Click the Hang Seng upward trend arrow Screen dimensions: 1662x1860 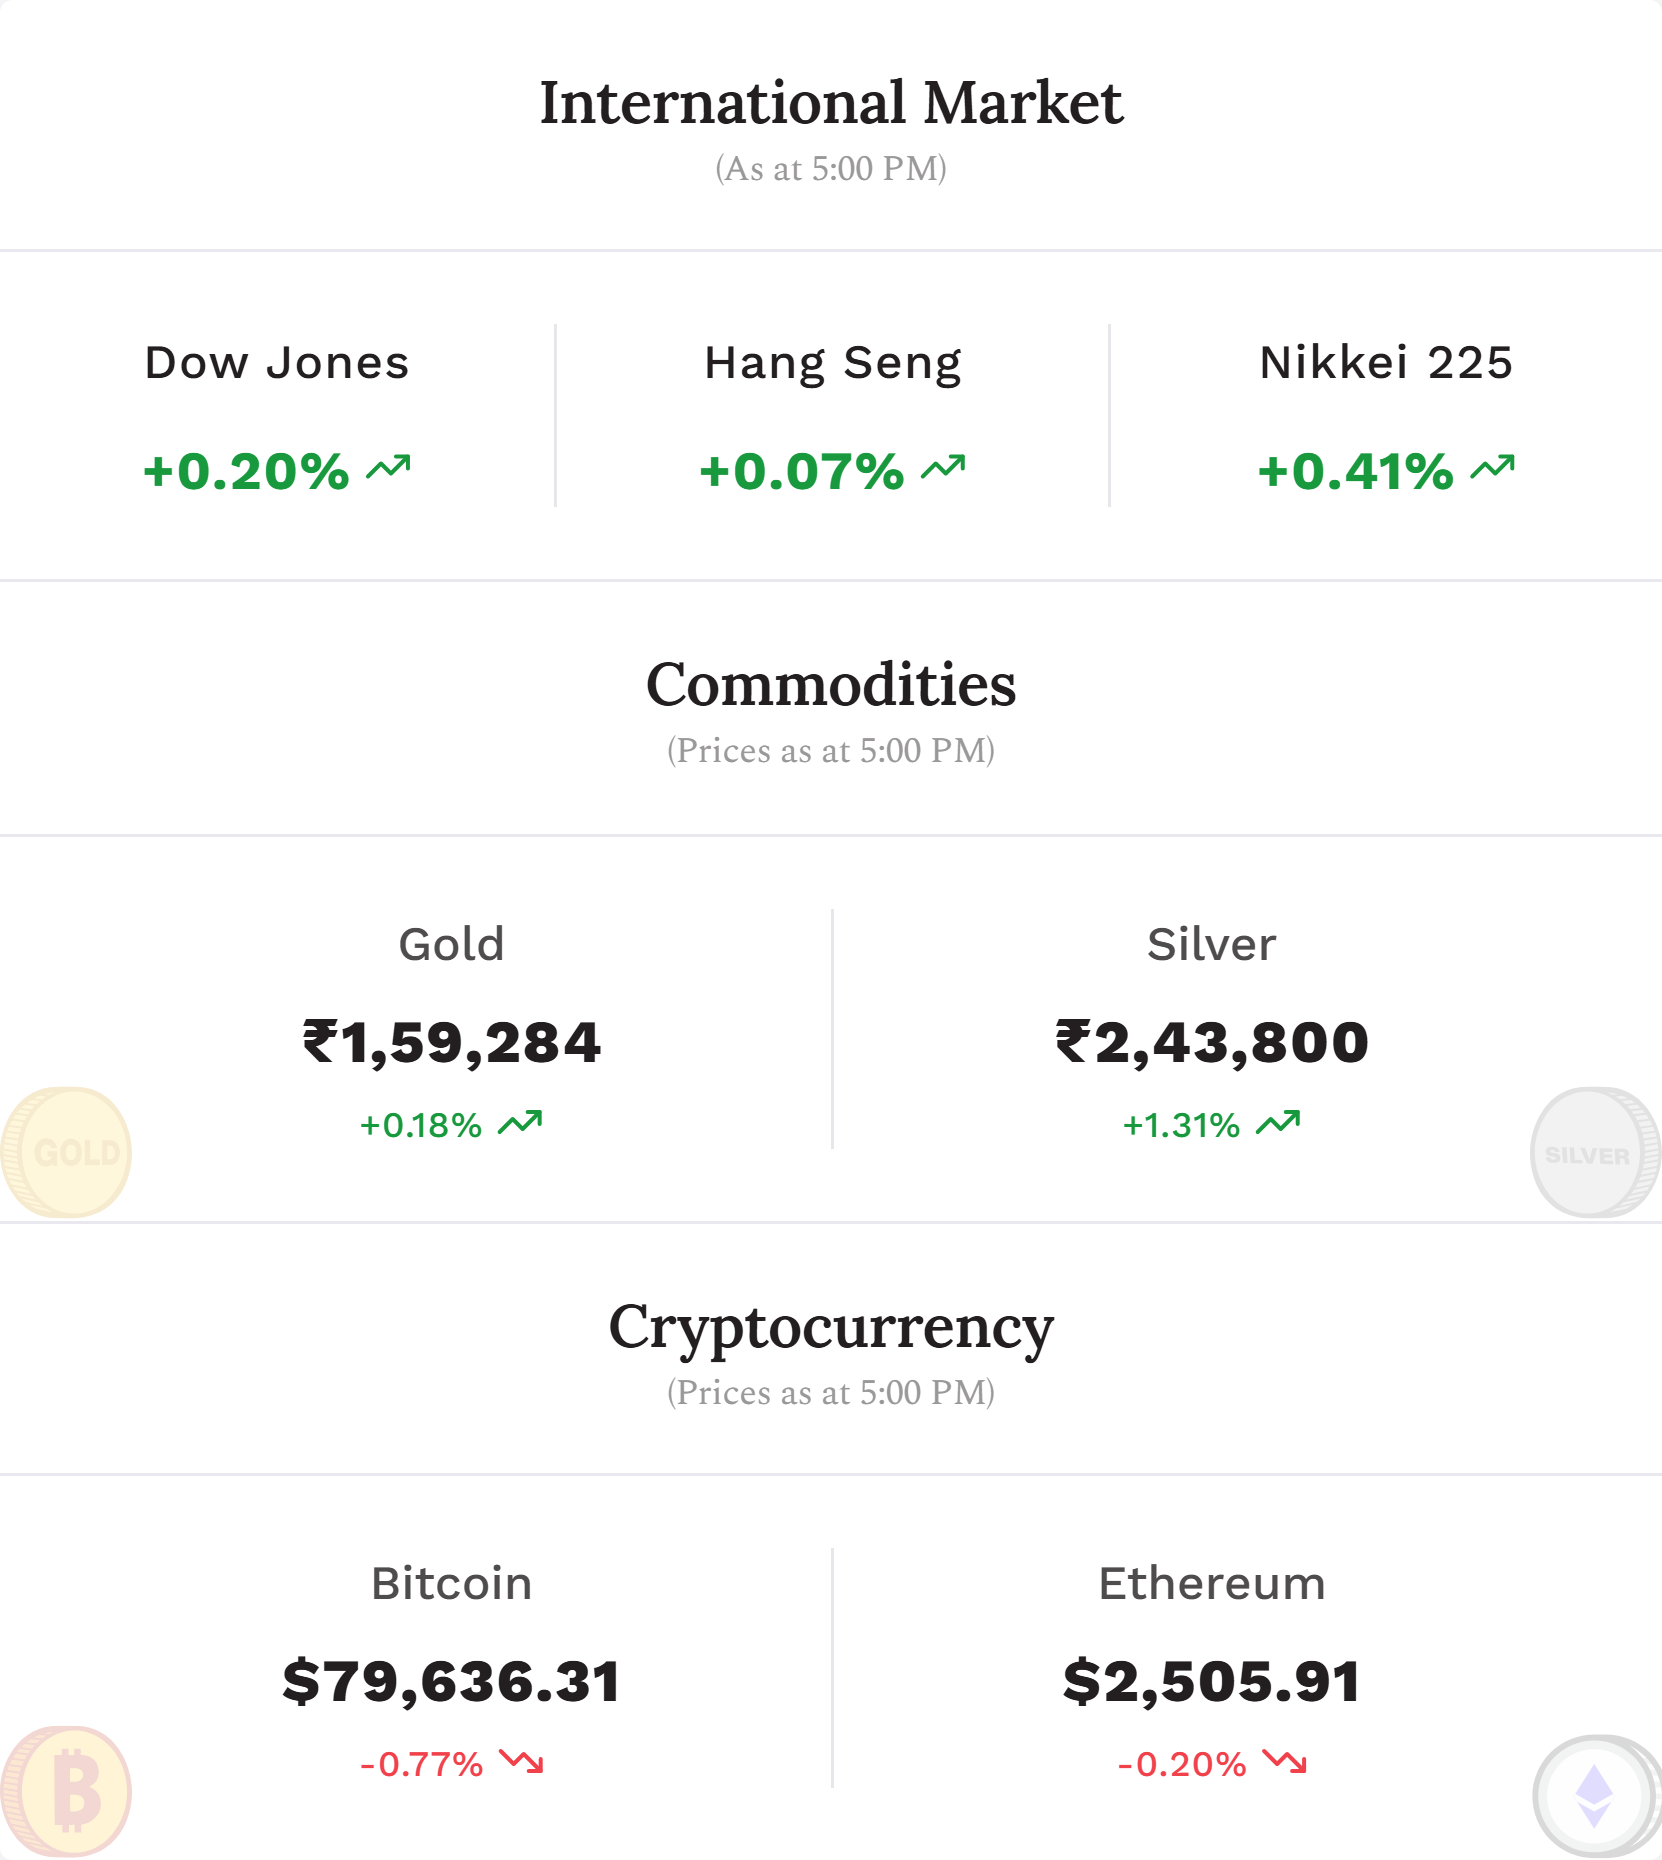coord(943,467)
